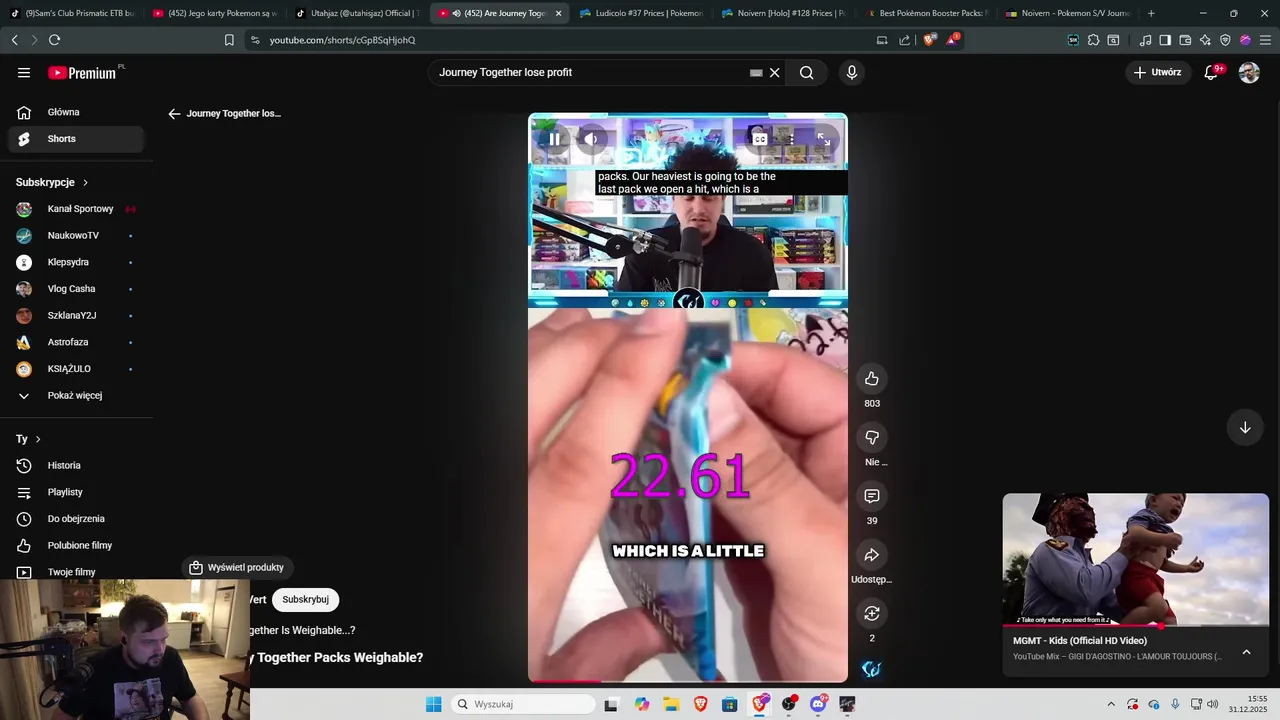
Task: Expand the Ty section
Action: (28, 439)
